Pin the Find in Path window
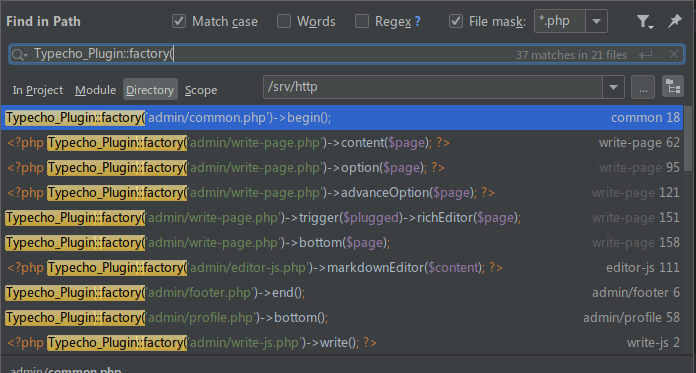Image resolution: width=696 pixels, height=373 pixels. click(x=674, y=21)
